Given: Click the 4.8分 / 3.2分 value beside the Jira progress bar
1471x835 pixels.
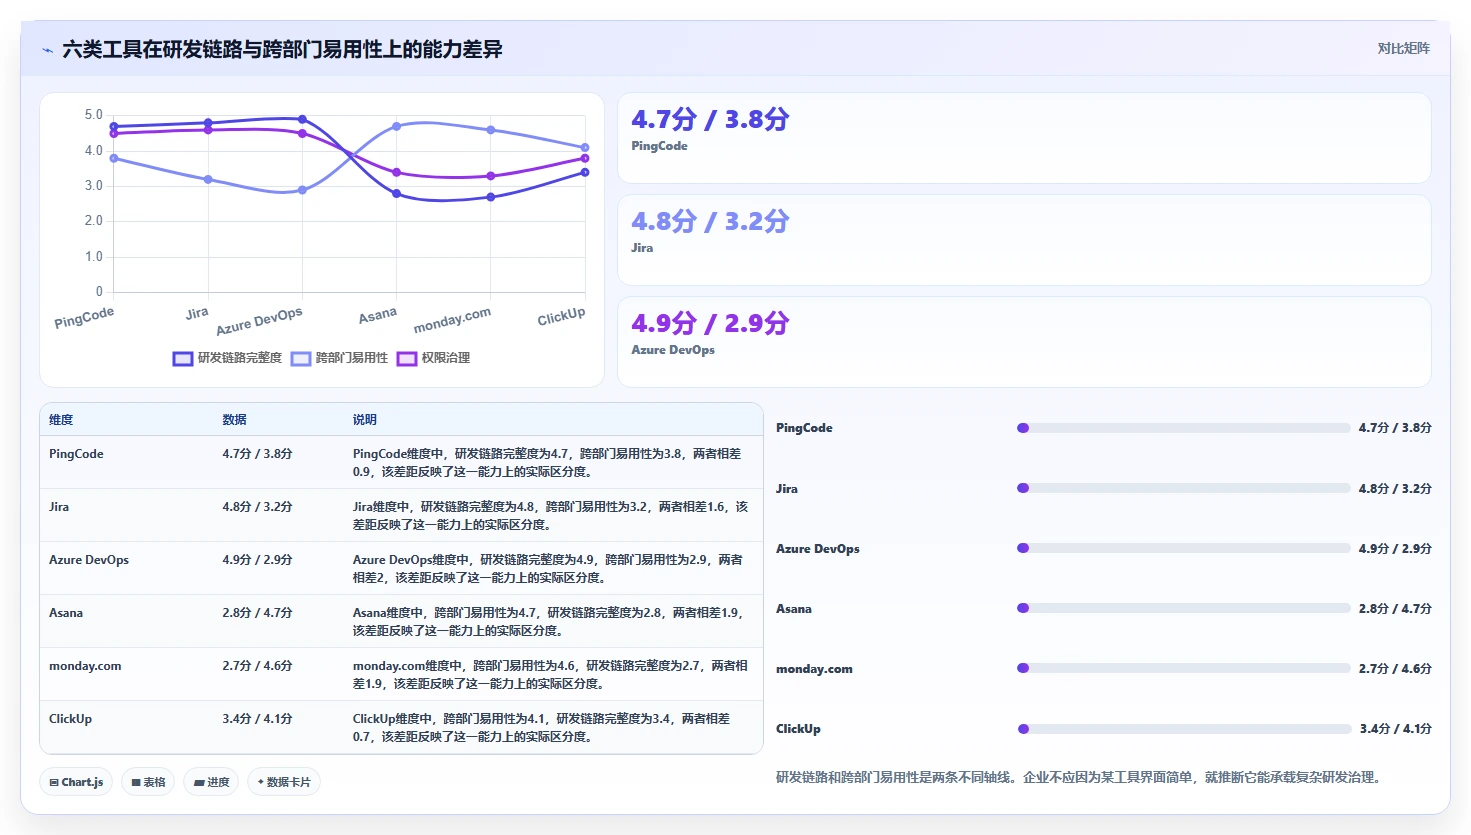Looking at the screenshot, I should (1395, 489).
